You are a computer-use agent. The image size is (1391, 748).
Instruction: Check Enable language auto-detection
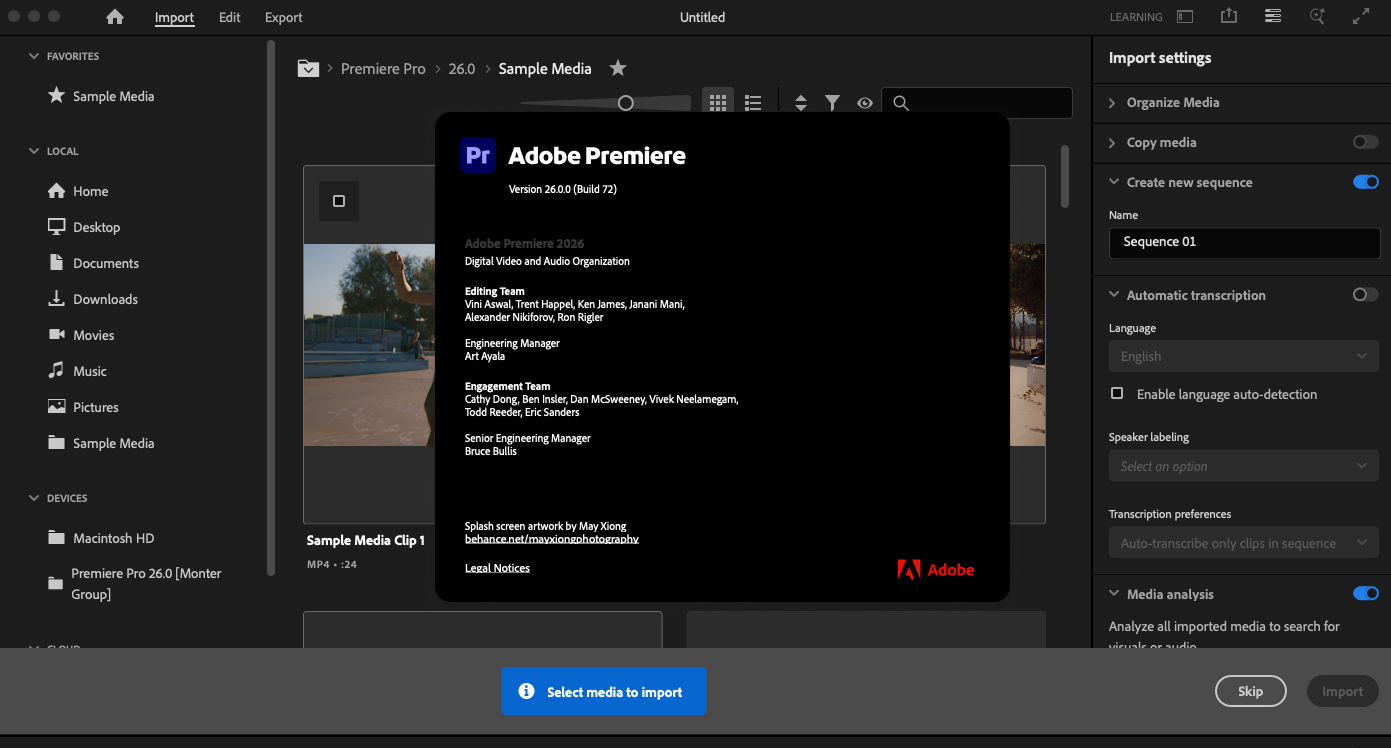[1117, 394]
